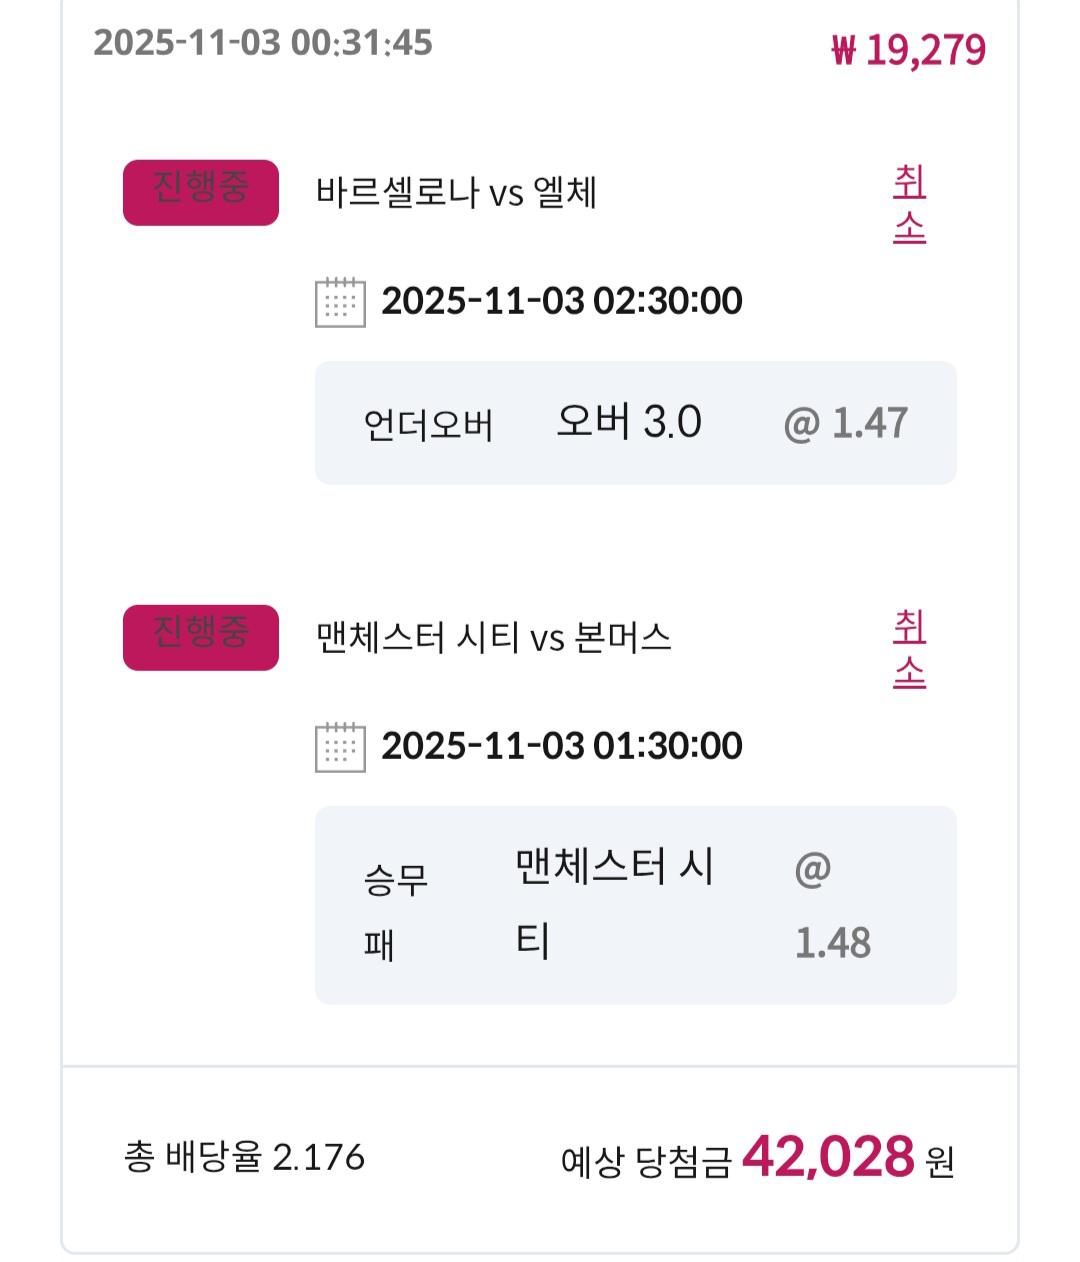
Task: Click the 총 배당율 2.176 total odds
Action: (245, 1158)
